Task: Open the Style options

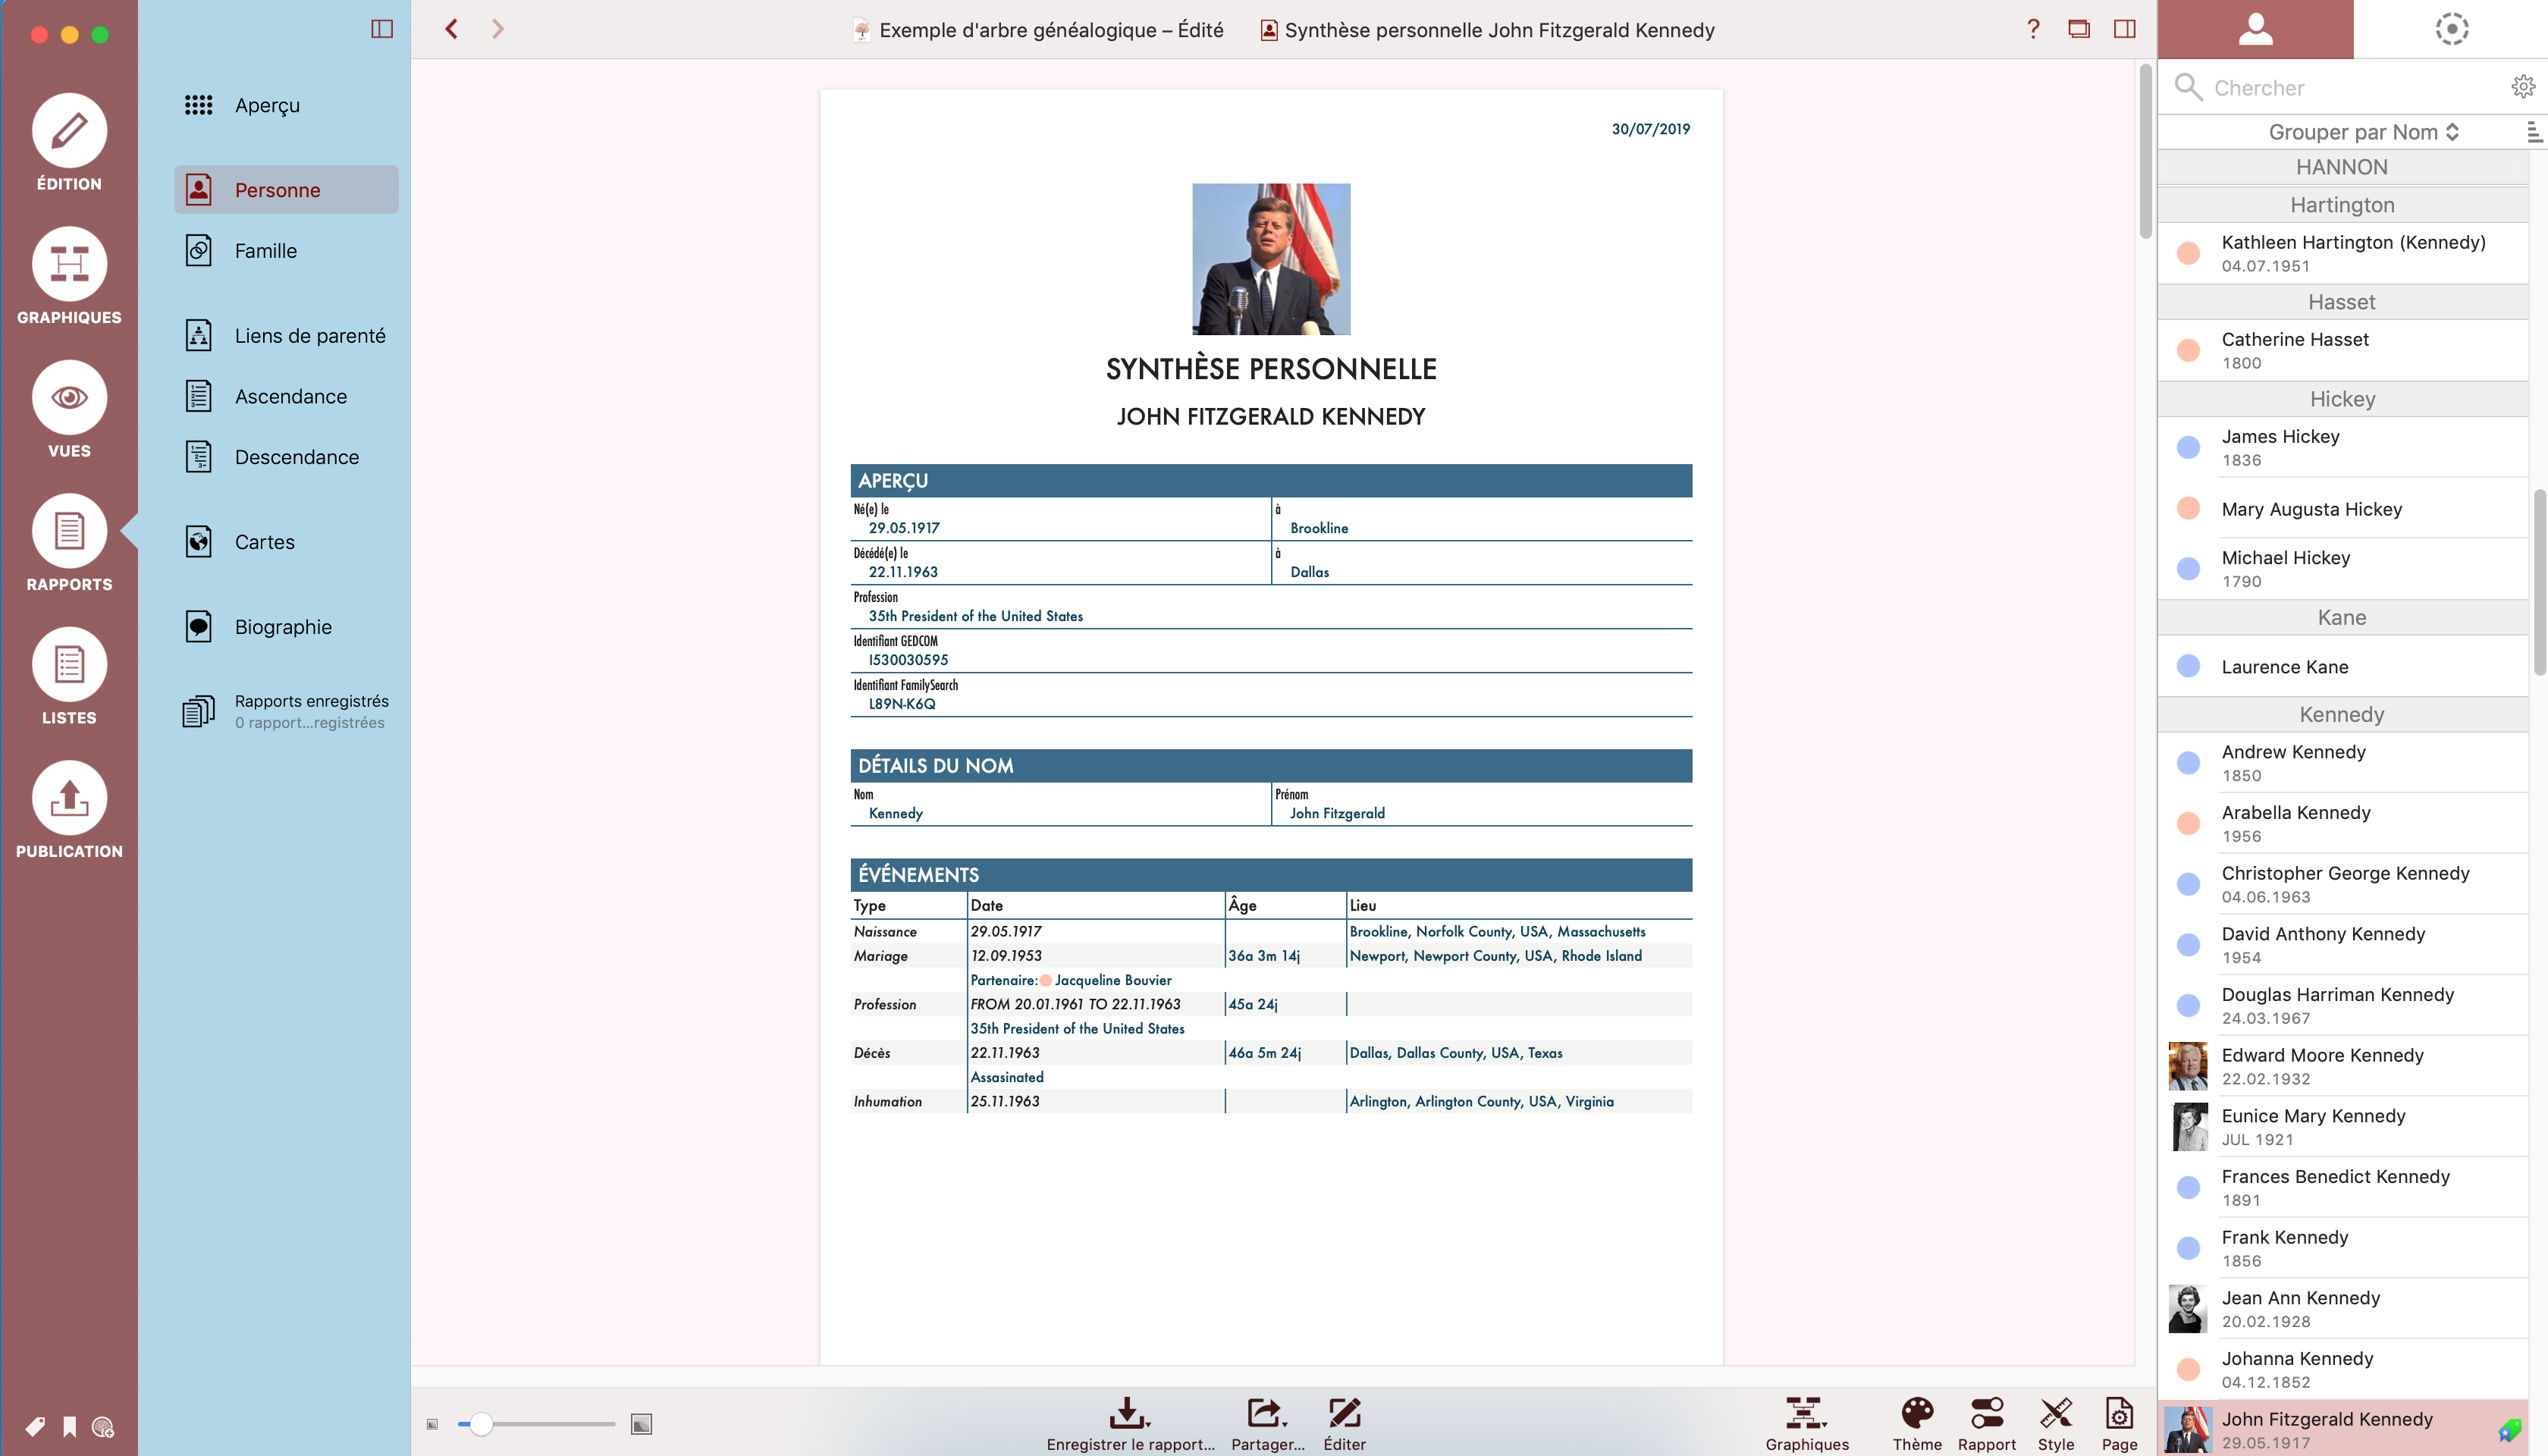Action: pos(2055,1424)
